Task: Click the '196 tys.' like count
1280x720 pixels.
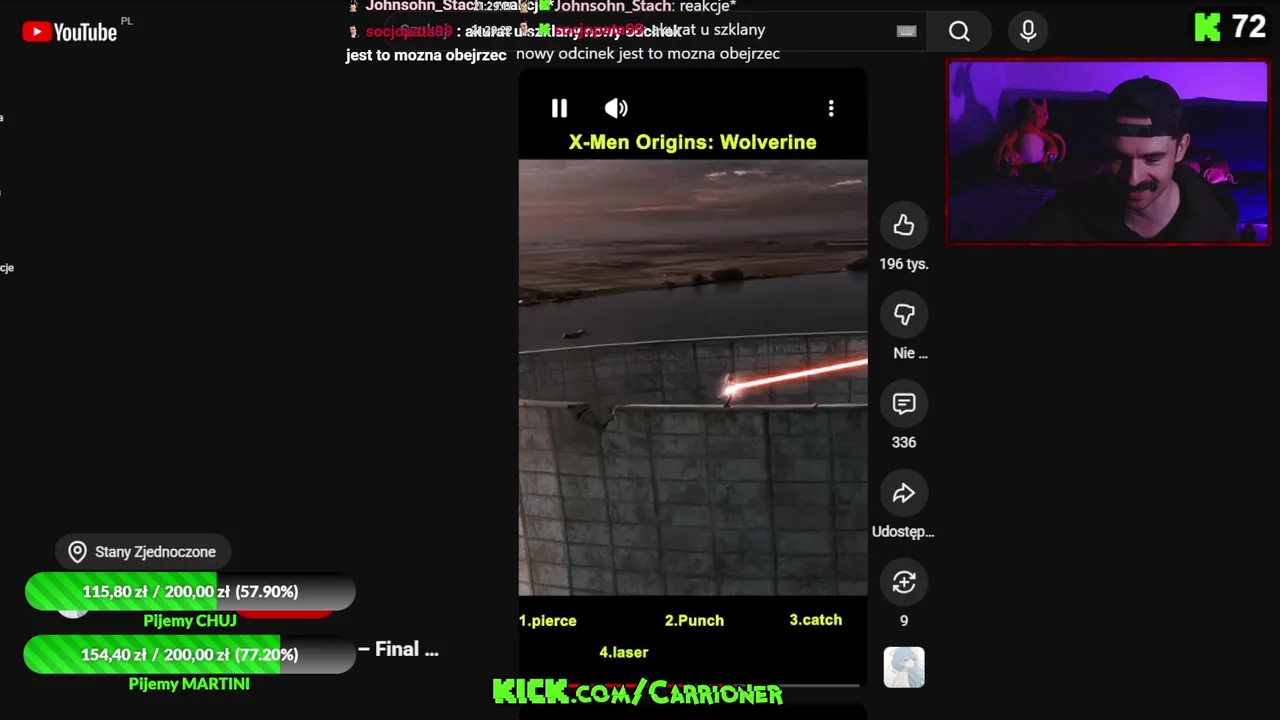Action: [x=904, y=264]
